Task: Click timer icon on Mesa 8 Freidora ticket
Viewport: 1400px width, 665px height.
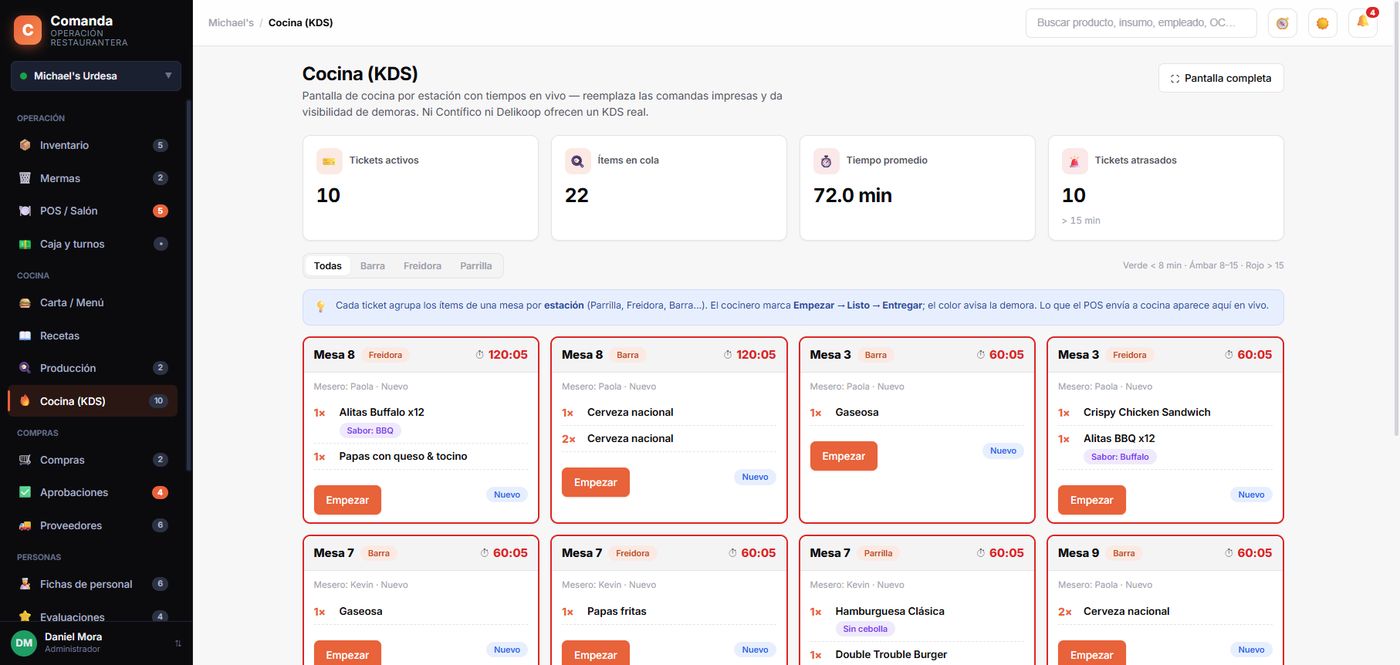Action: (x=480, y=355)
